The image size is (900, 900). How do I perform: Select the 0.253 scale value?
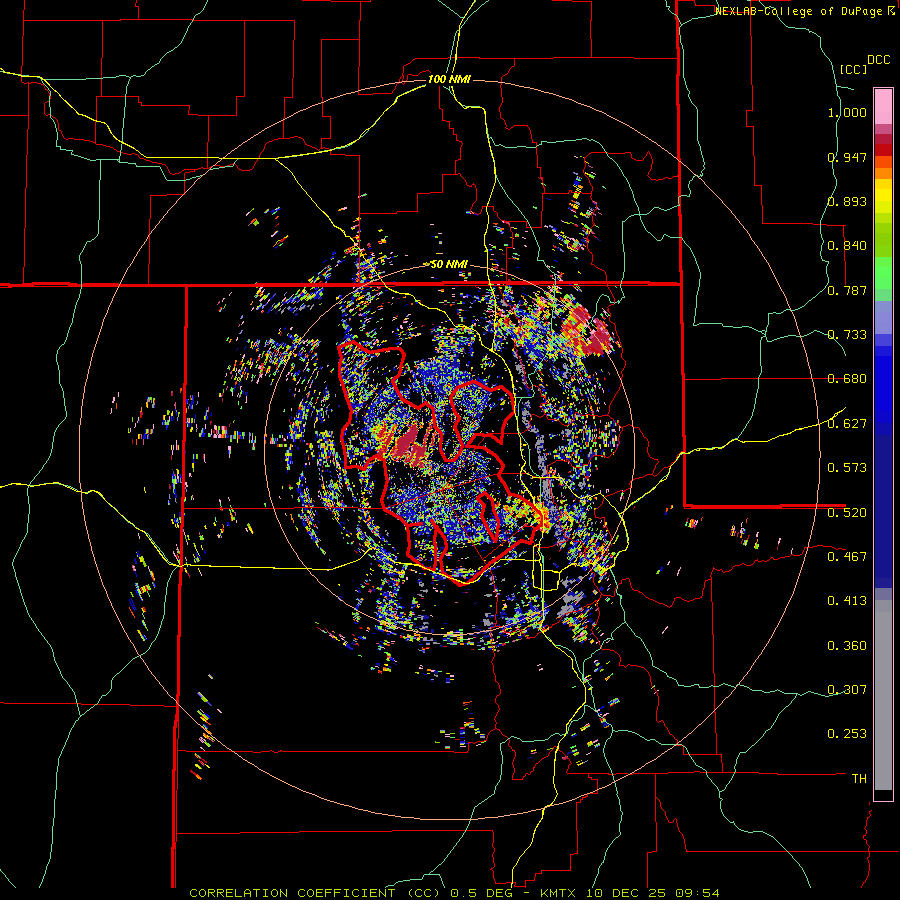coord(847,734)
